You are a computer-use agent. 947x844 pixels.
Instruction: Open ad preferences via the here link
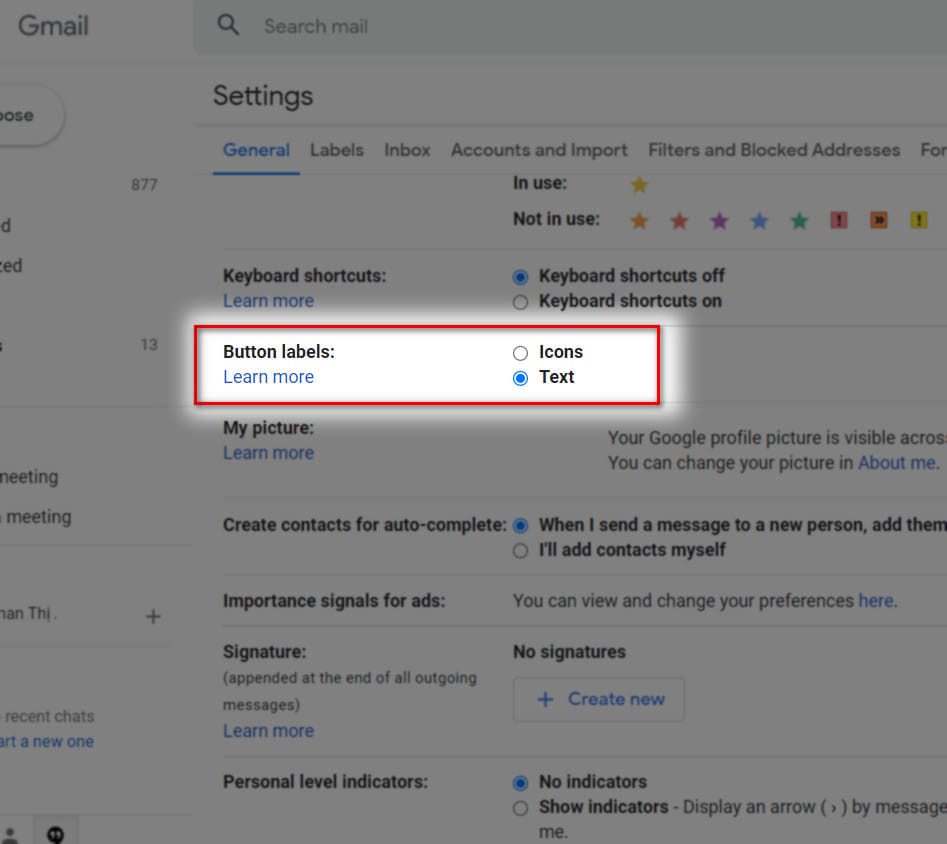tap(876, 601)
